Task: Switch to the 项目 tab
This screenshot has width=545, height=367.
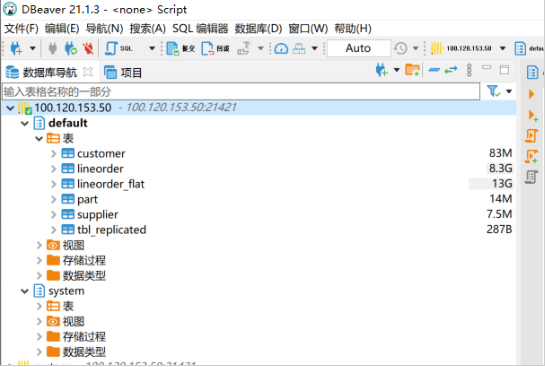Action: pos(123,73)
